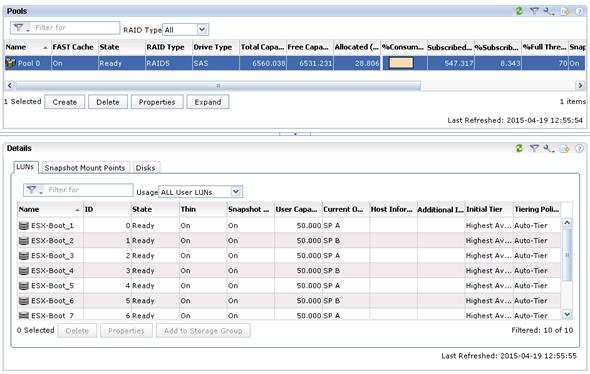Click 50.000 capacity in ESX-Boot_6 row
The width and height of the screenshot is (590, 374).
[309, 301]
